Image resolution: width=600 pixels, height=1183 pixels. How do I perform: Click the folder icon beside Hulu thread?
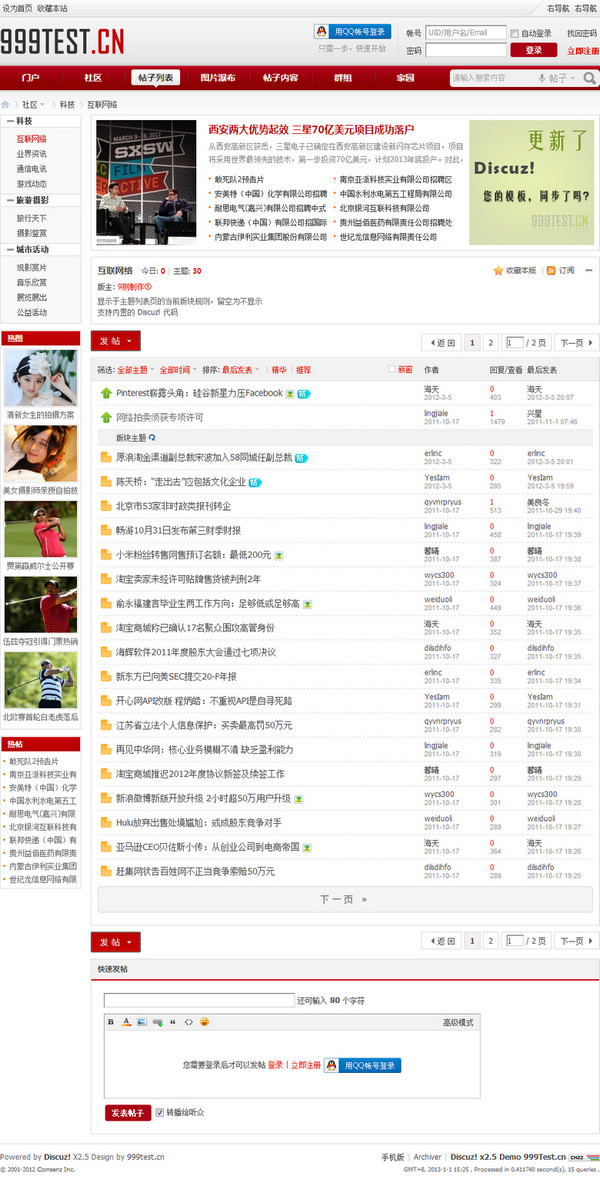[x=106, y=822]
